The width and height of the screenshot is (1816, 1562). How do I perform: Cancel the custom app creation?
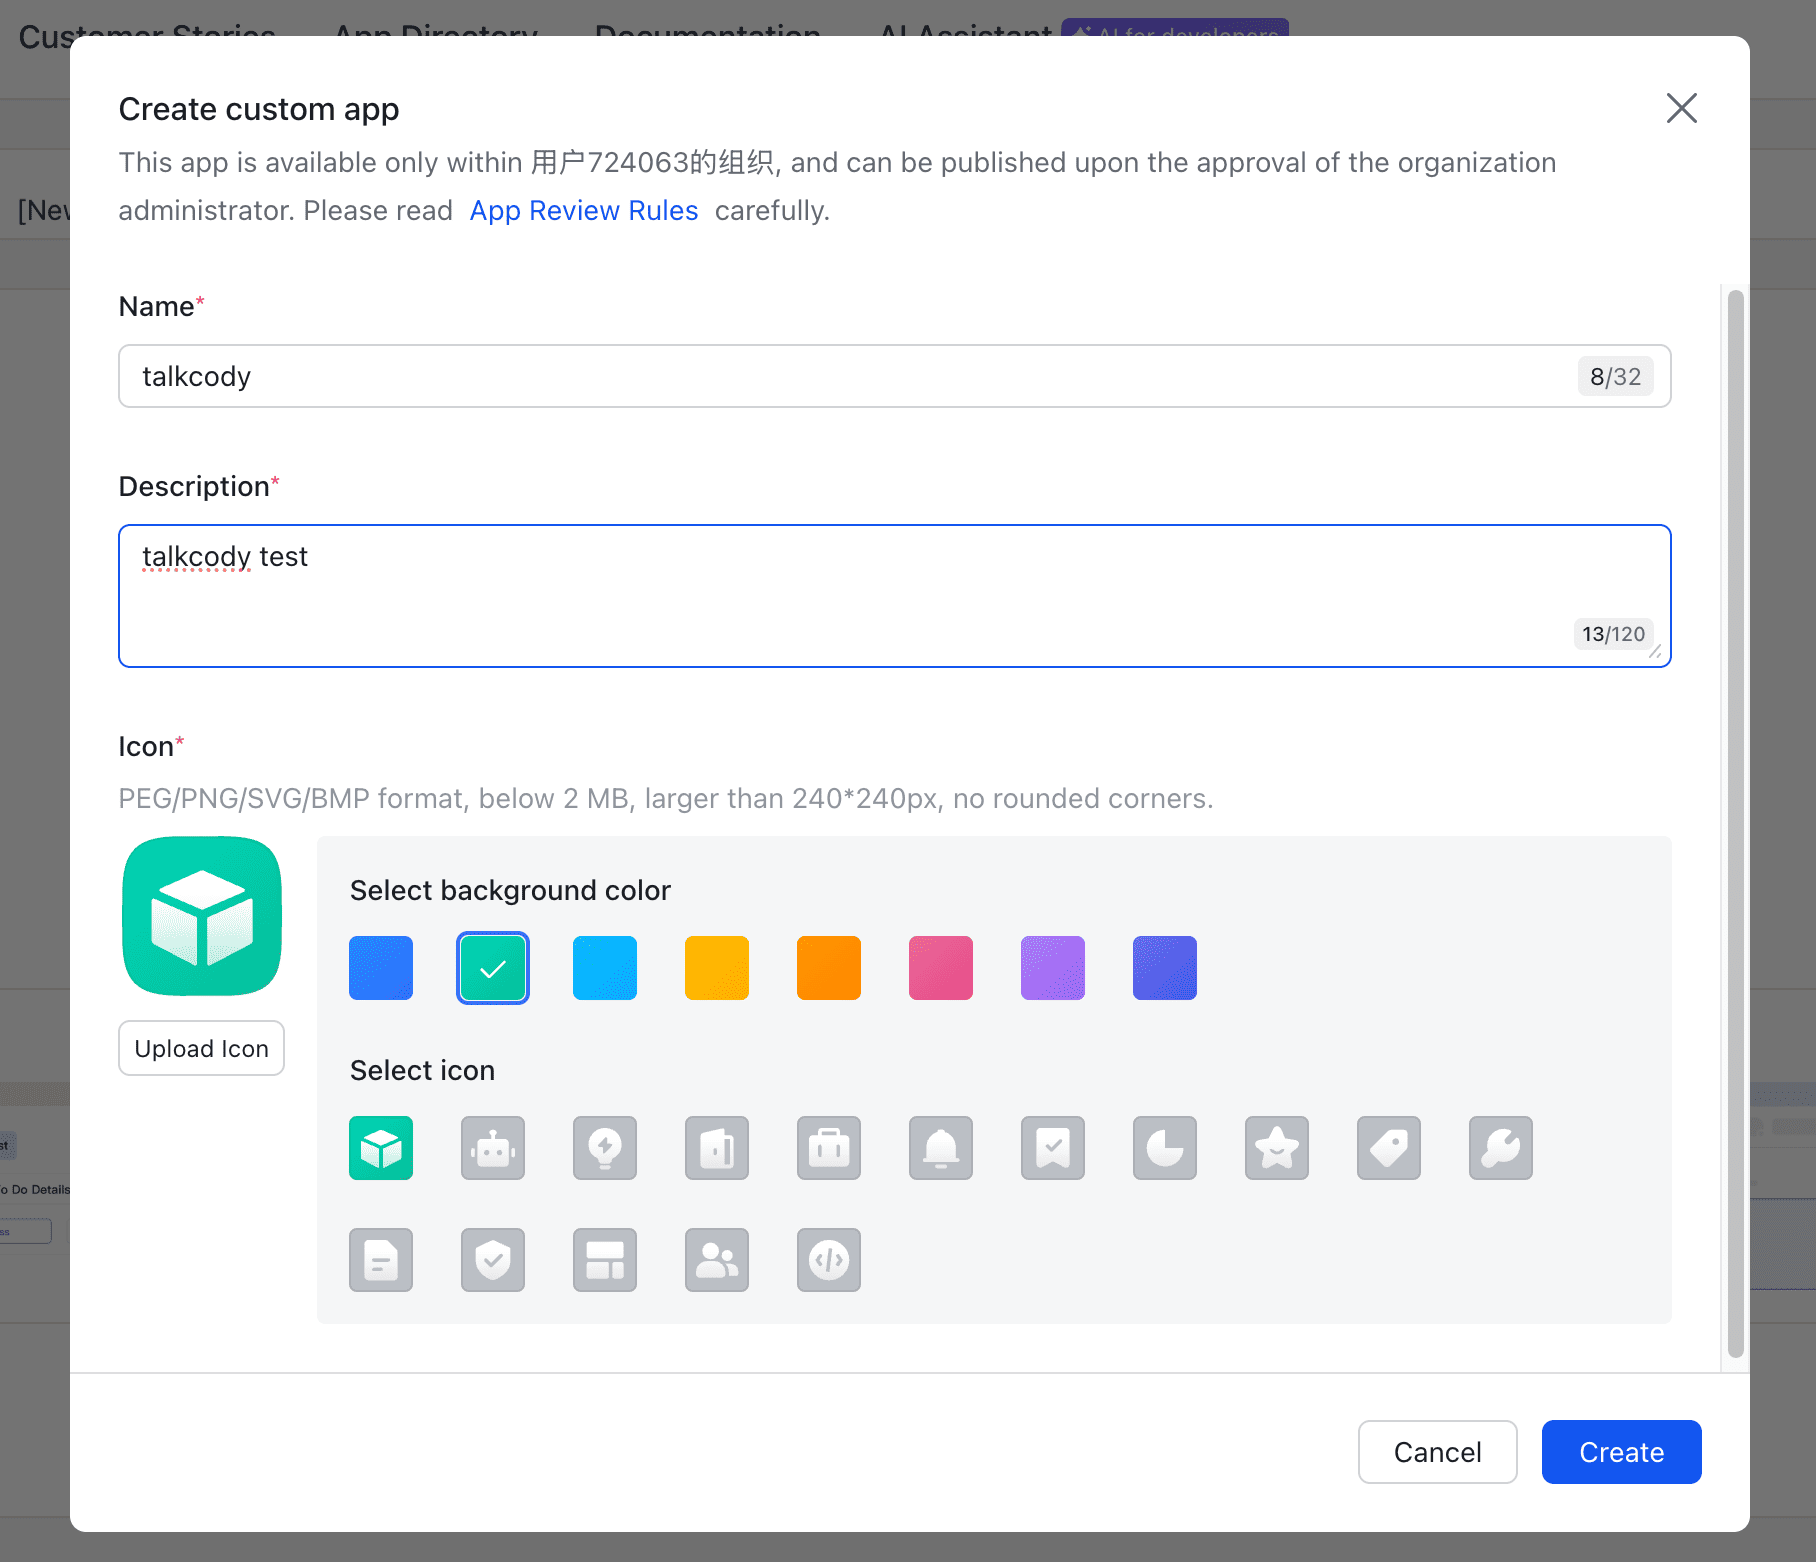point(1437,1452)
